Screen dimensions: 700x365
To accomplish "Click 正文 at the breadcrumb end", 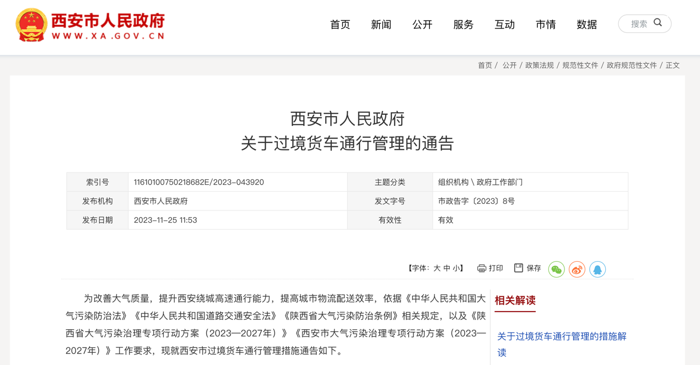I will click(x=672, y=65).
